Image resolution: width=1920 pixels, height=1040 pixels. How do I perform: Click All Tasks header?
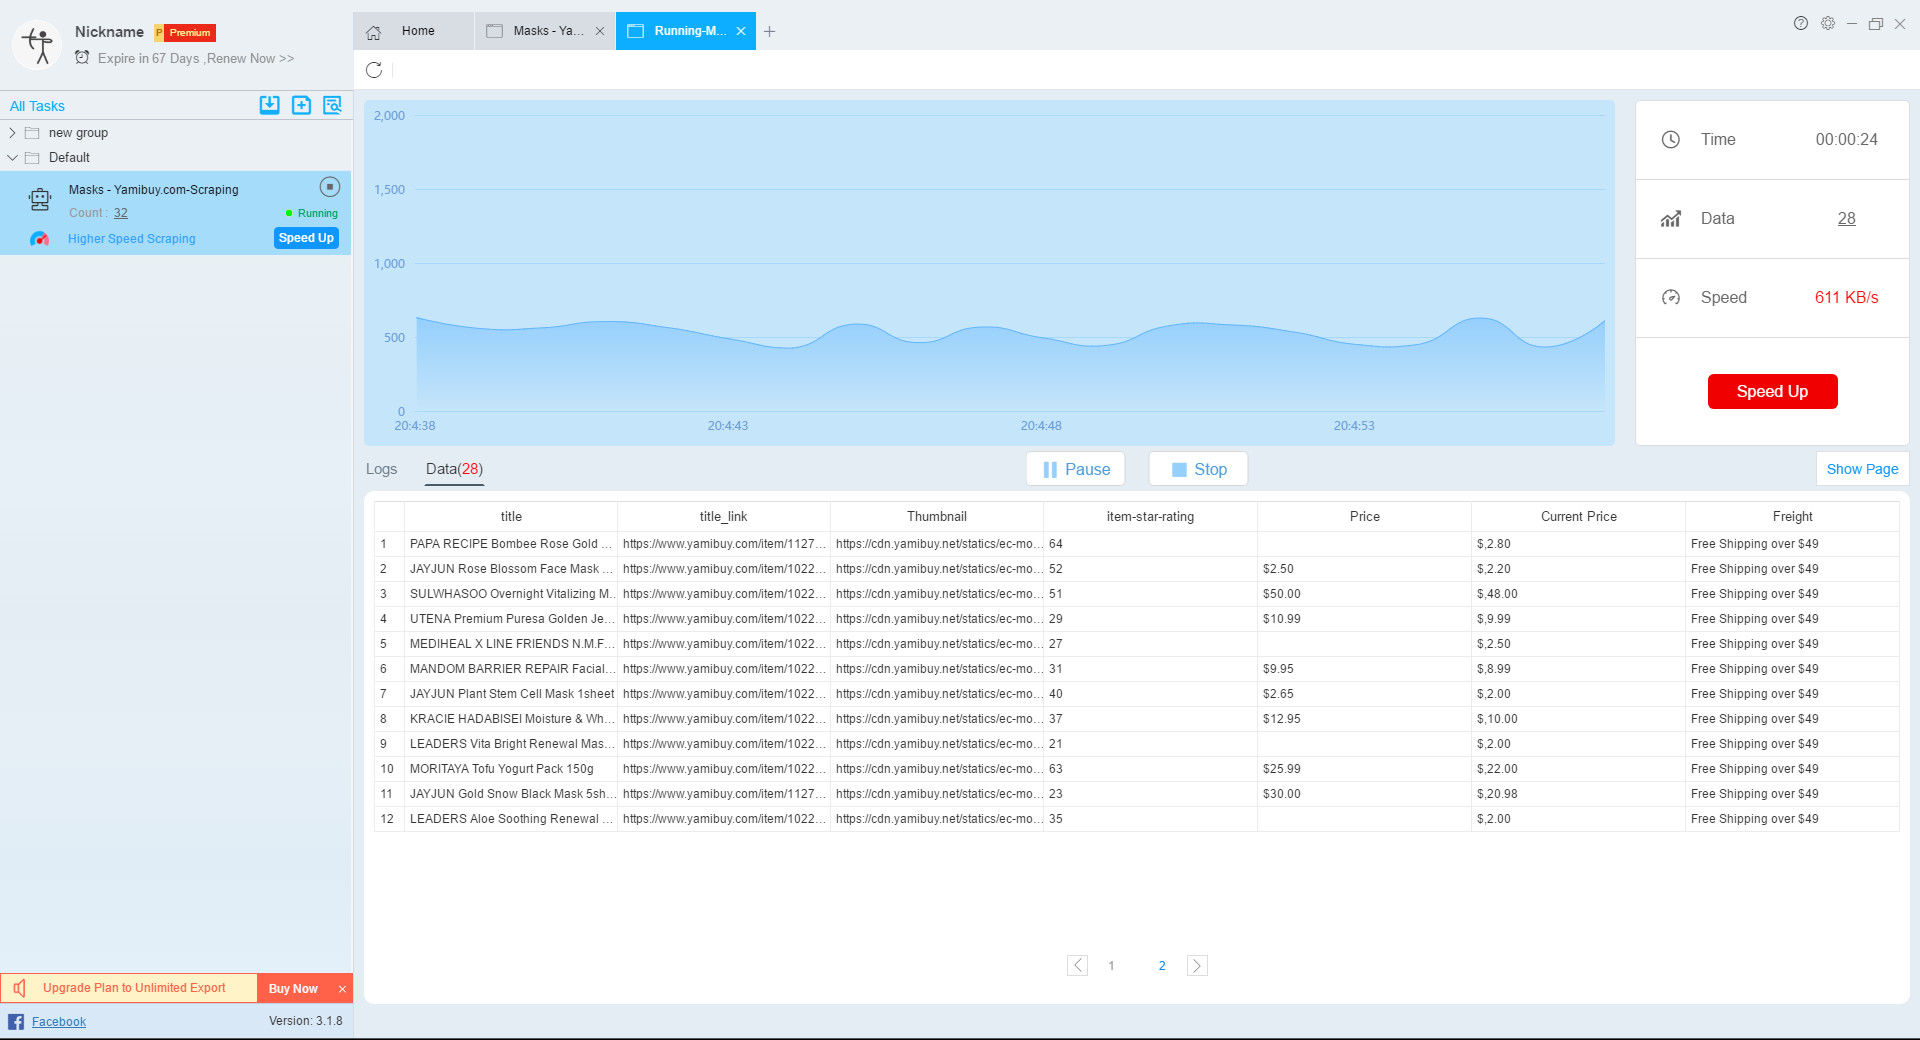click(37, 106)
